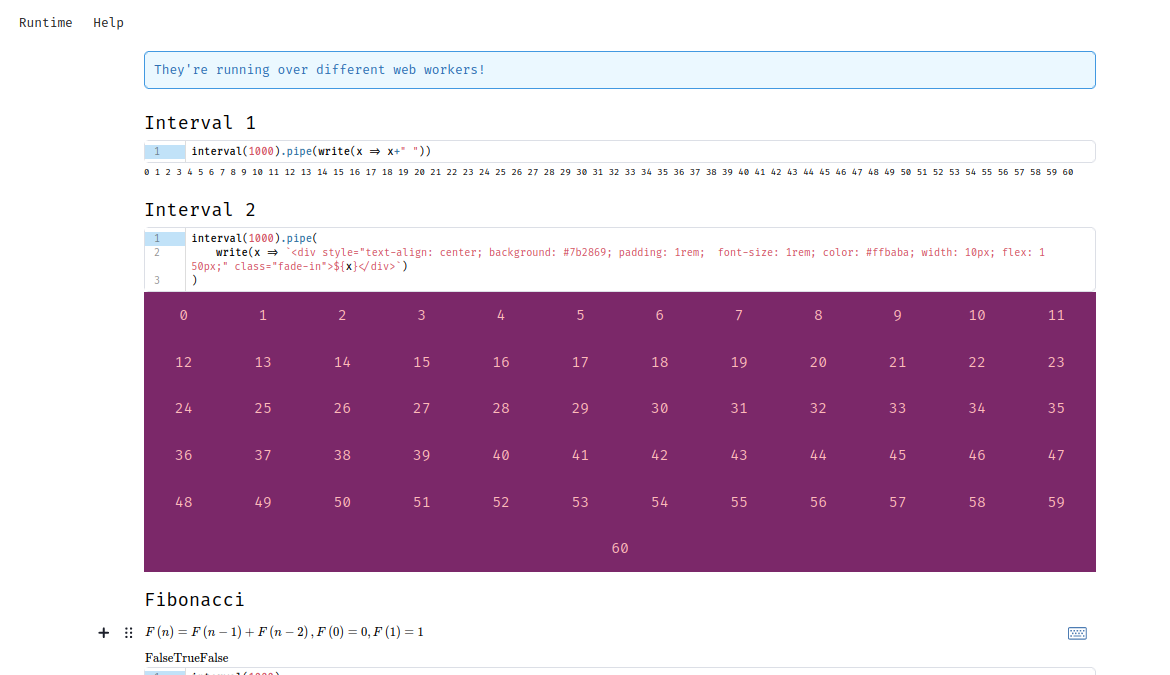Viewport: 1170px width, 675px height.
Task: Select tile 36 in the purple grid
Action: pos(184,456)
